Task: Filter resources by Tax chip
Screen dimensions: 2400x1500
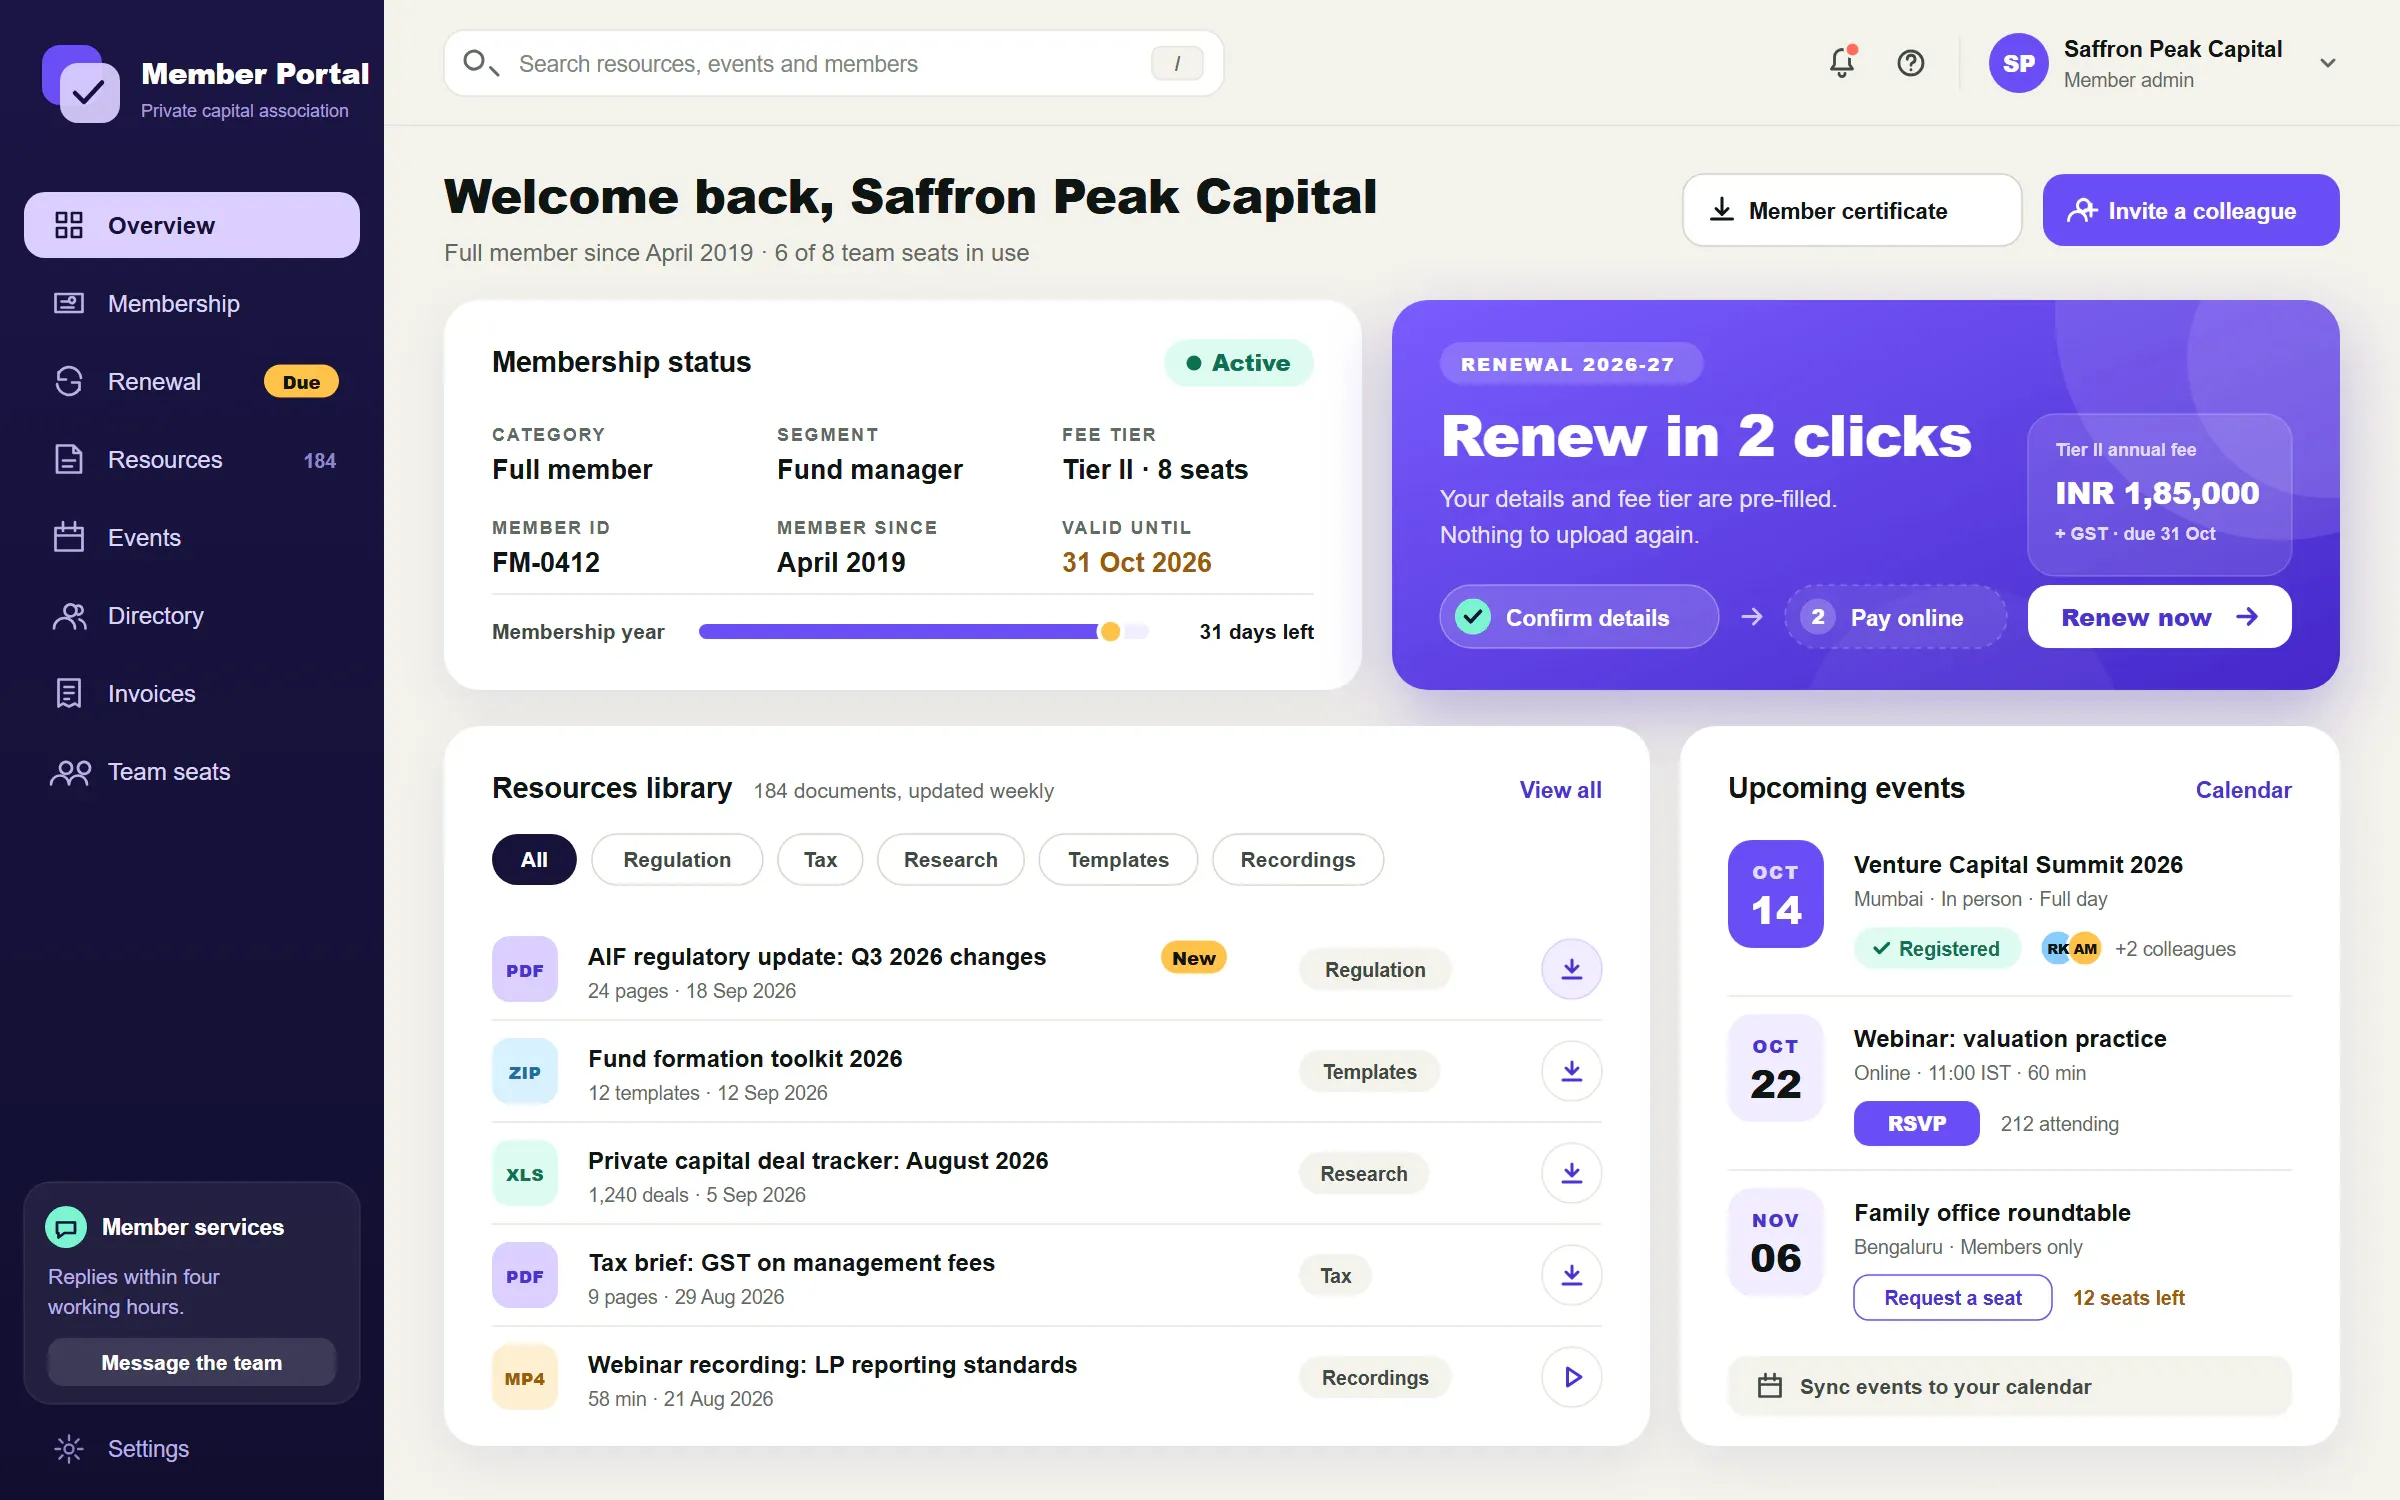Action: pos(820,859)
